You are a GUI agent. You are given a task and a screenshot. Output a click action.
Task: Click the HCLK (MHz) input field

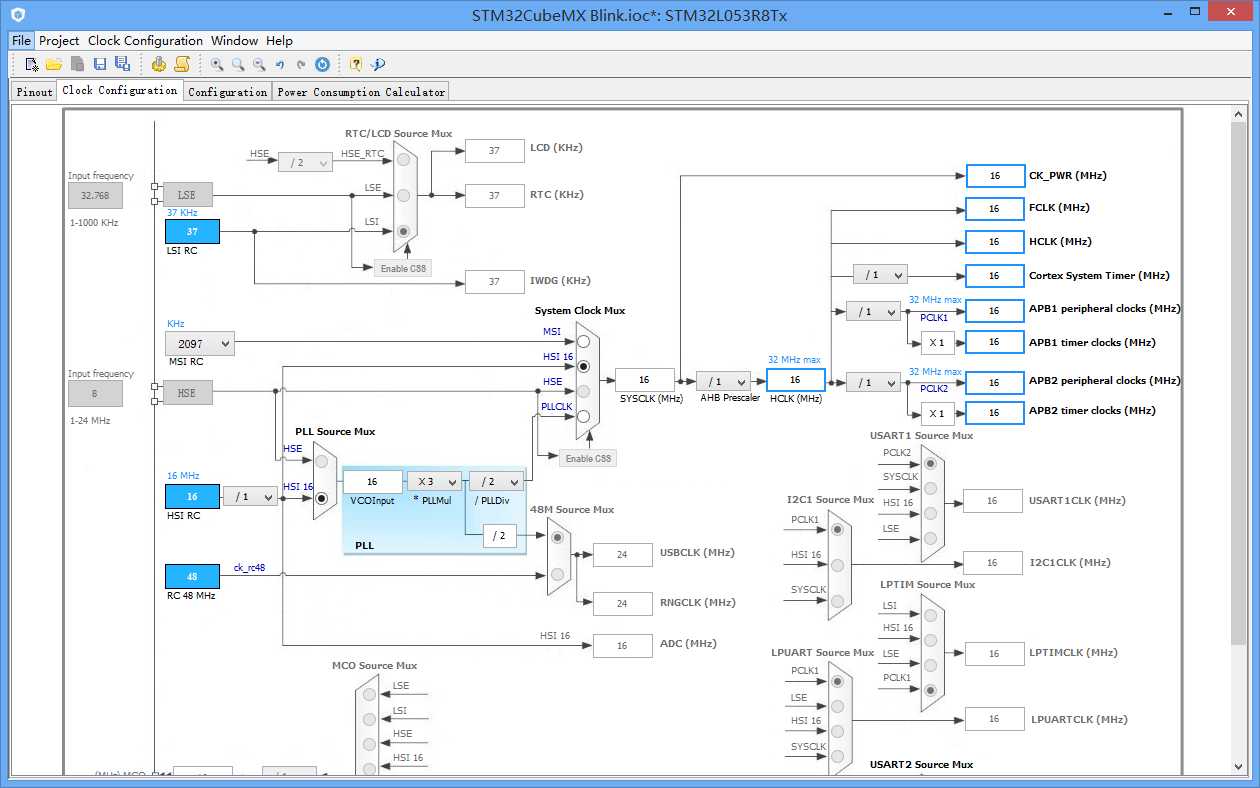[795, 380]
